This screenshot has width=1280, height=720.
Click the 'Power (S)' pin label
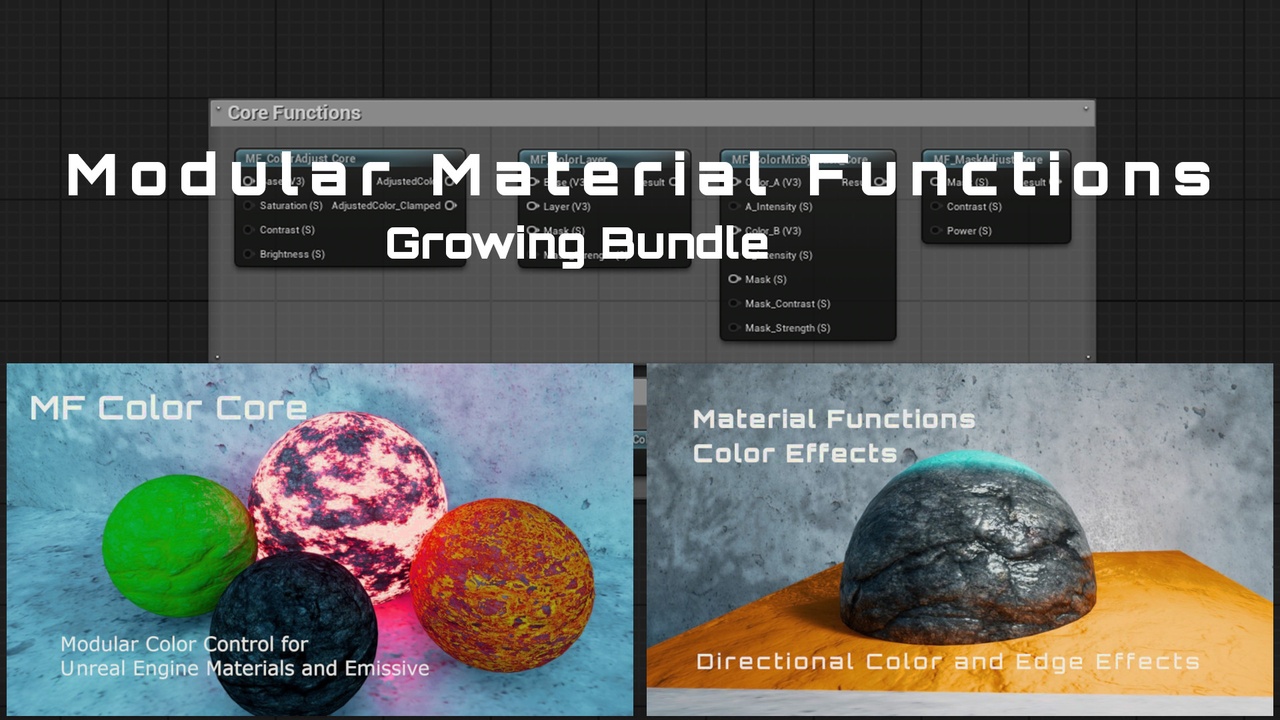point(969,230)
